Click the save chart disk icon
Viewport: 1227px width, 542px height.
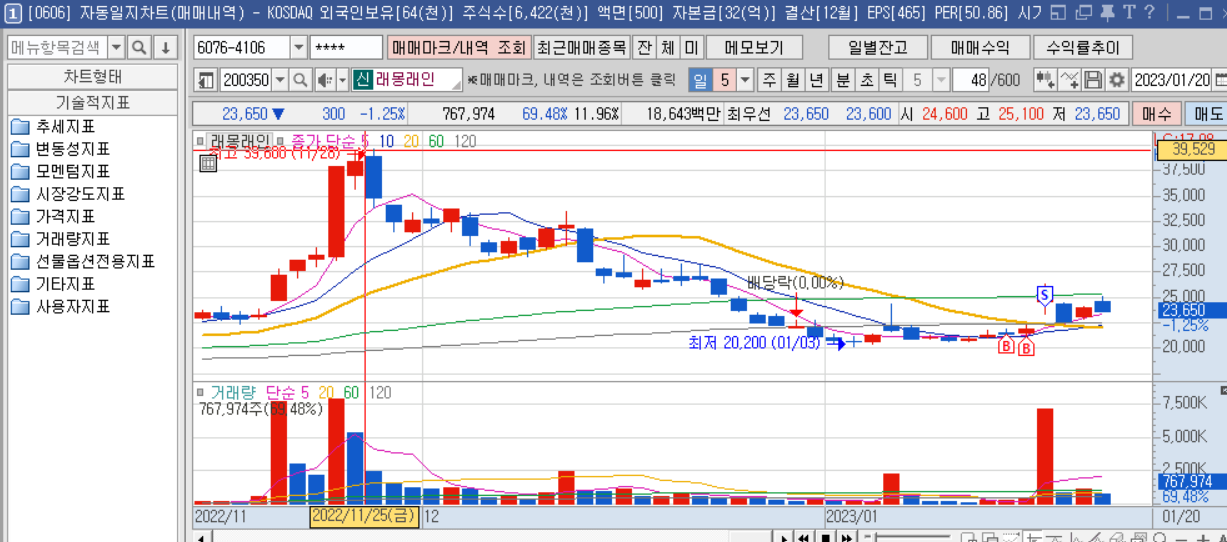coord(1093,80)
